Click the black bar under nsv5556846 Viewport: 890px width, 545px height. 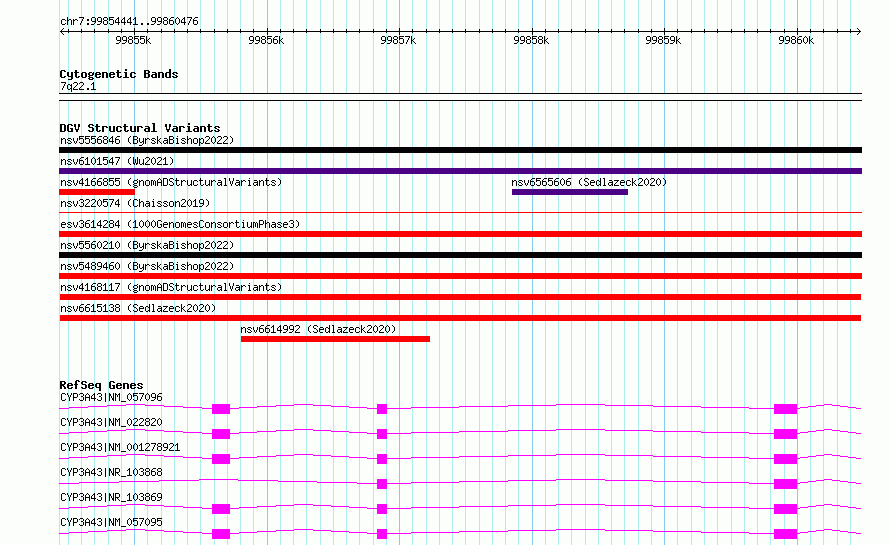pos(460,150)
